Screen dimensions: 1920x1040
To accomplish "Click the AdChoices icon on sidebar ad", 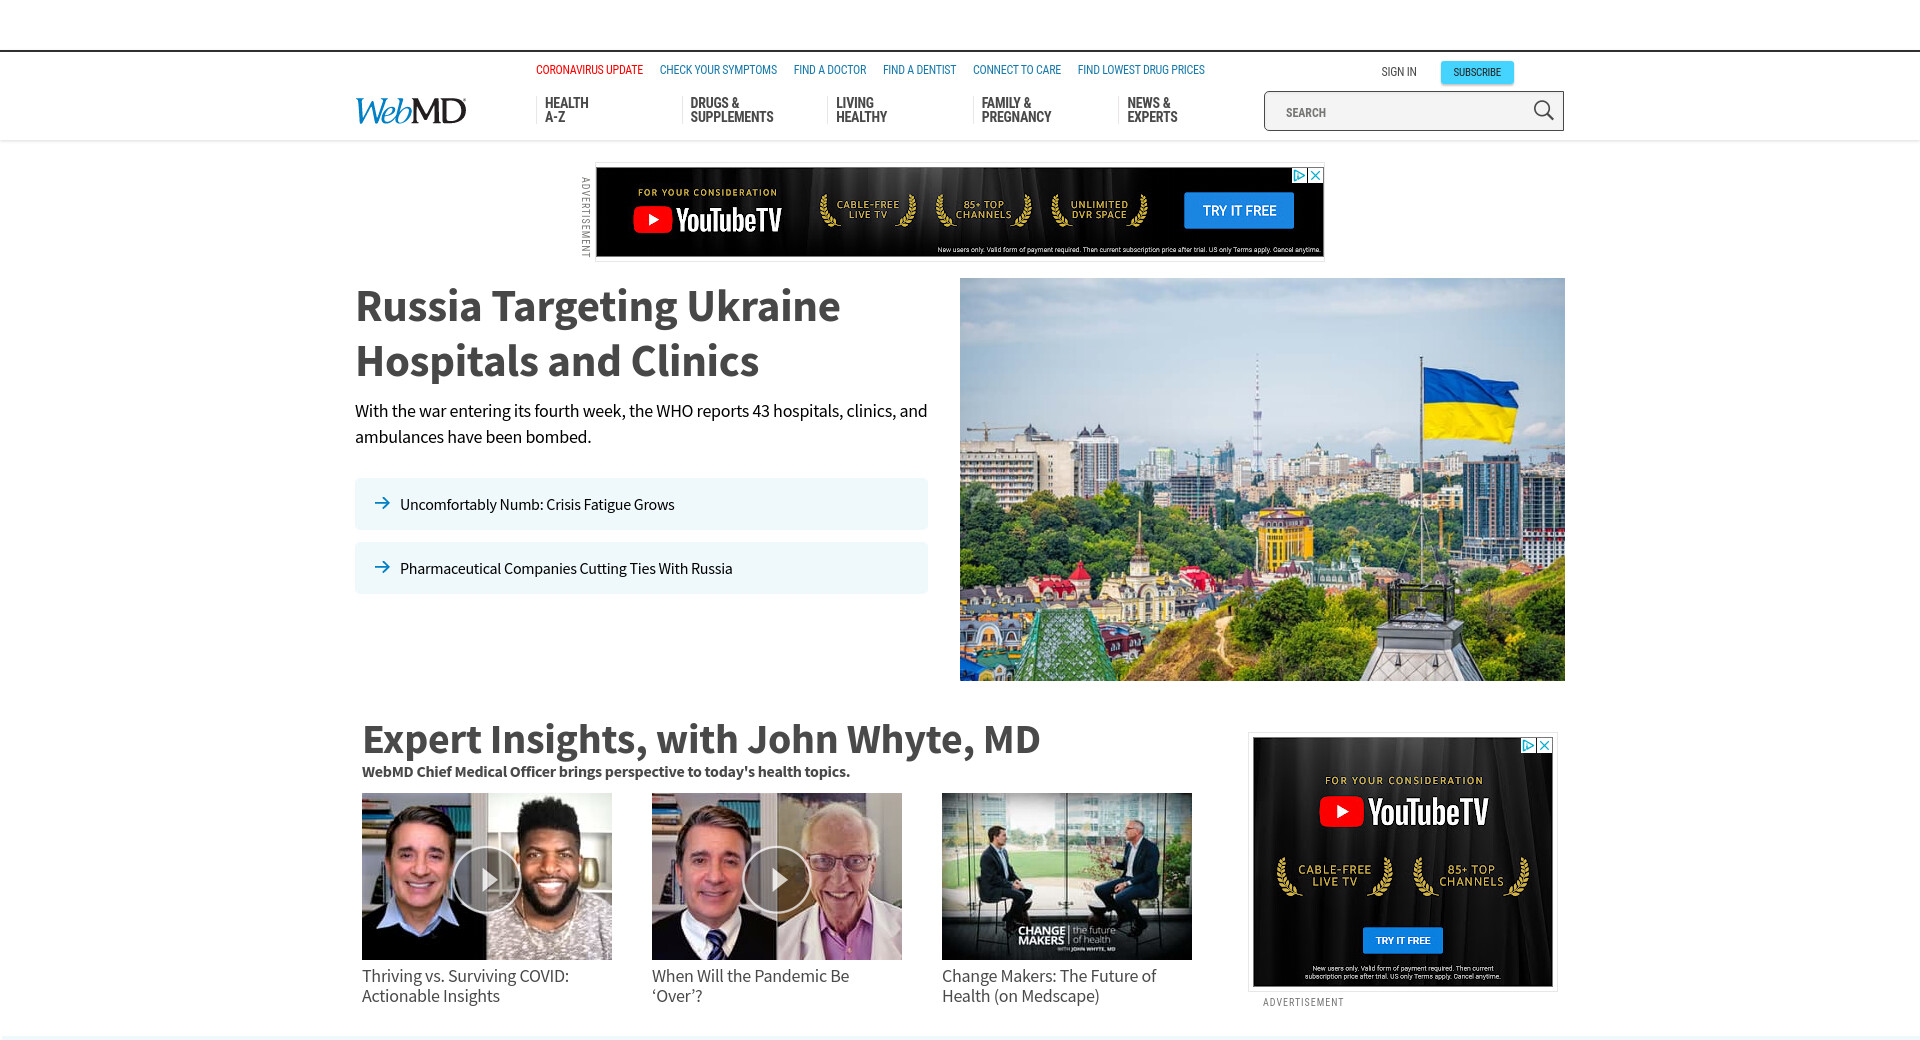I will pos(1528,745).
